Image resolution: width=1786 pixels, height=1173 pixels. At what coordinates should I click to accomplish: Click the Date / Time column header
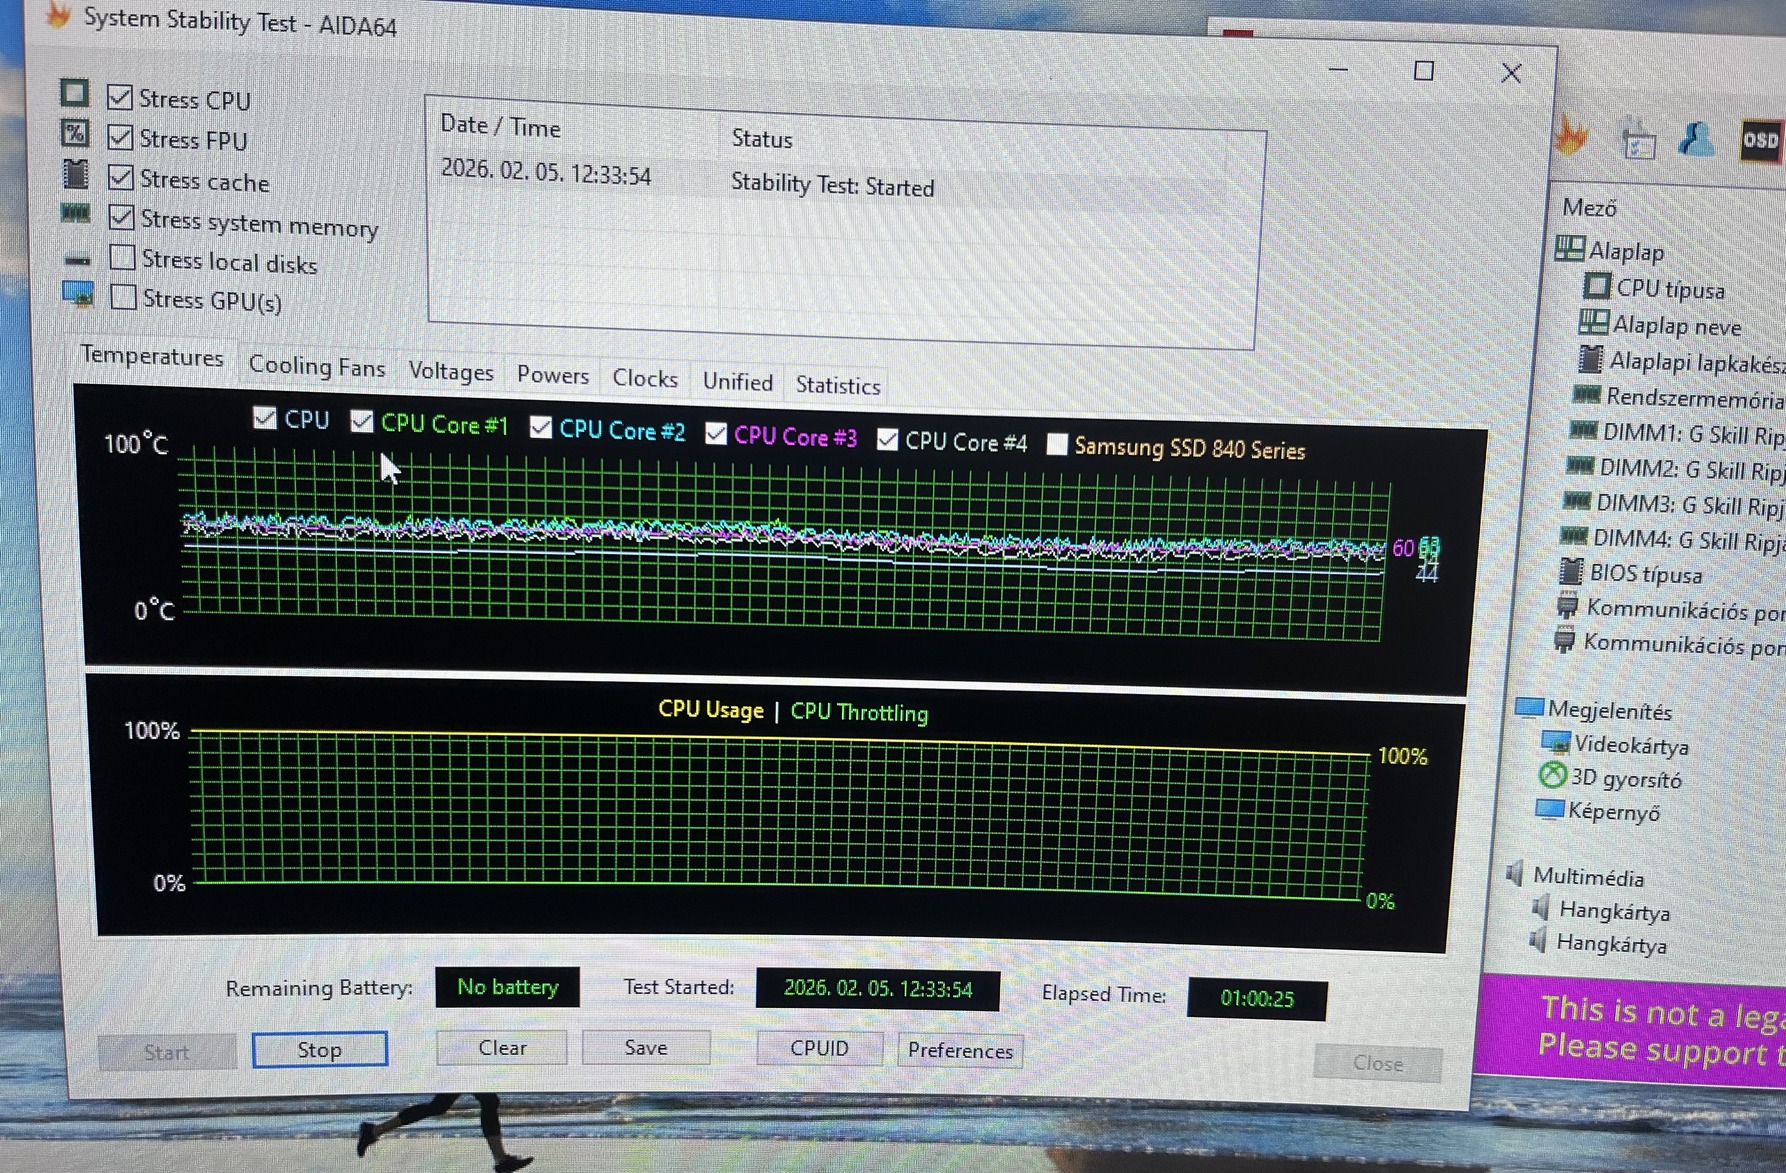(500, 127)
